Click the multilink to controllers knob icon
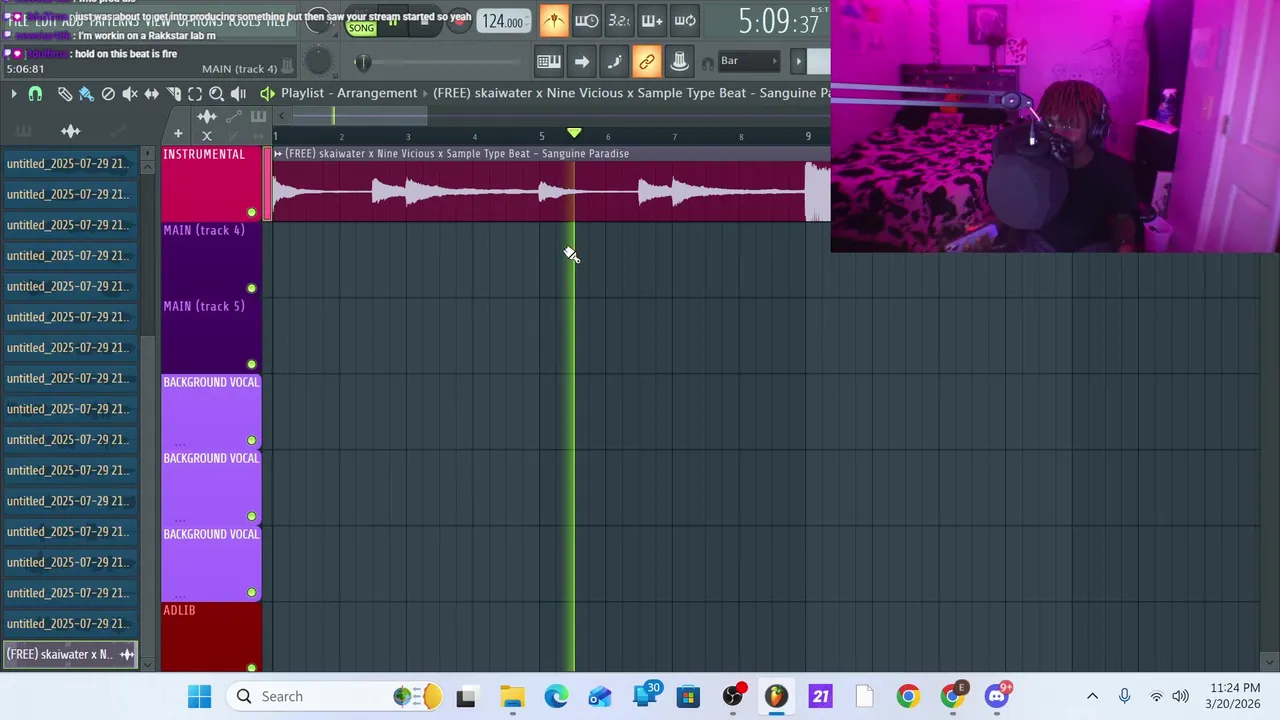Image resolution: width=1280 pixels, height=720 pixels. click(679, 62)
